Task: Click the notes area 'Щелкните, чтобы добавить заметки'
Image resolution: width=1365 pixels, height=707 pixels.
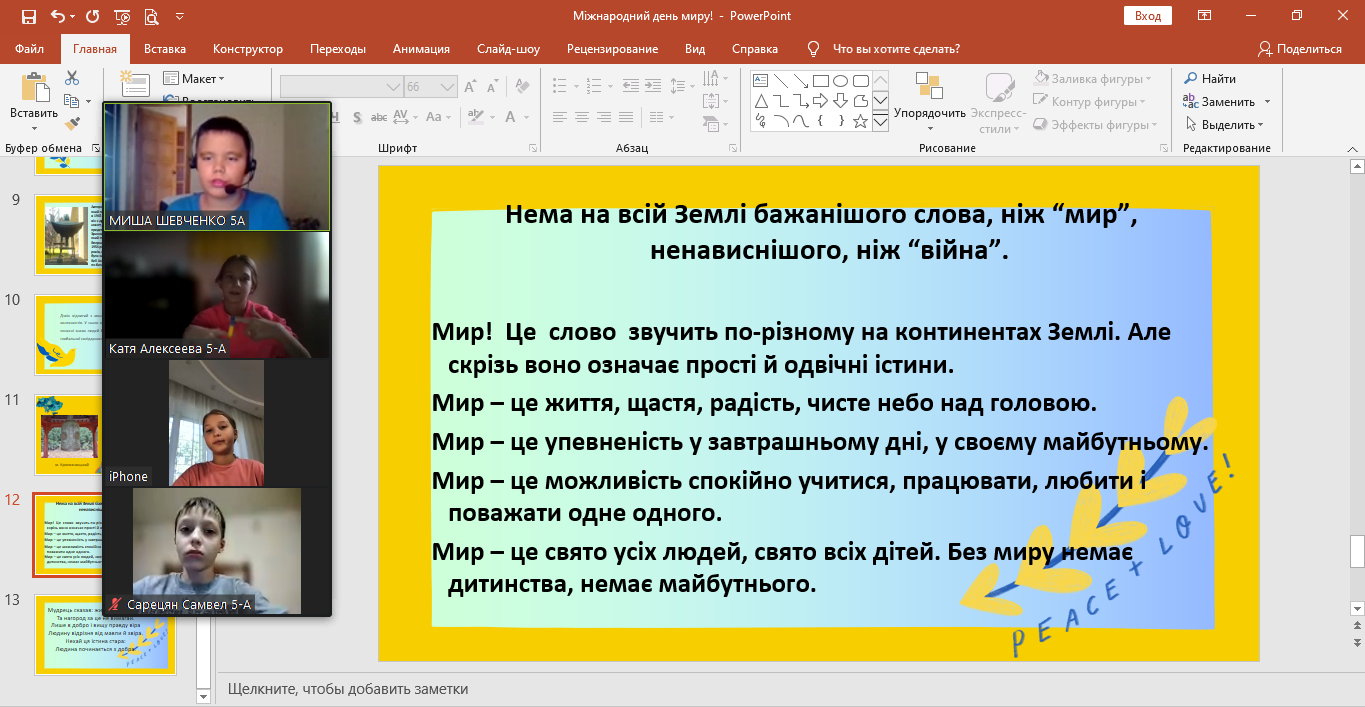Action: (x=348, y=689)
